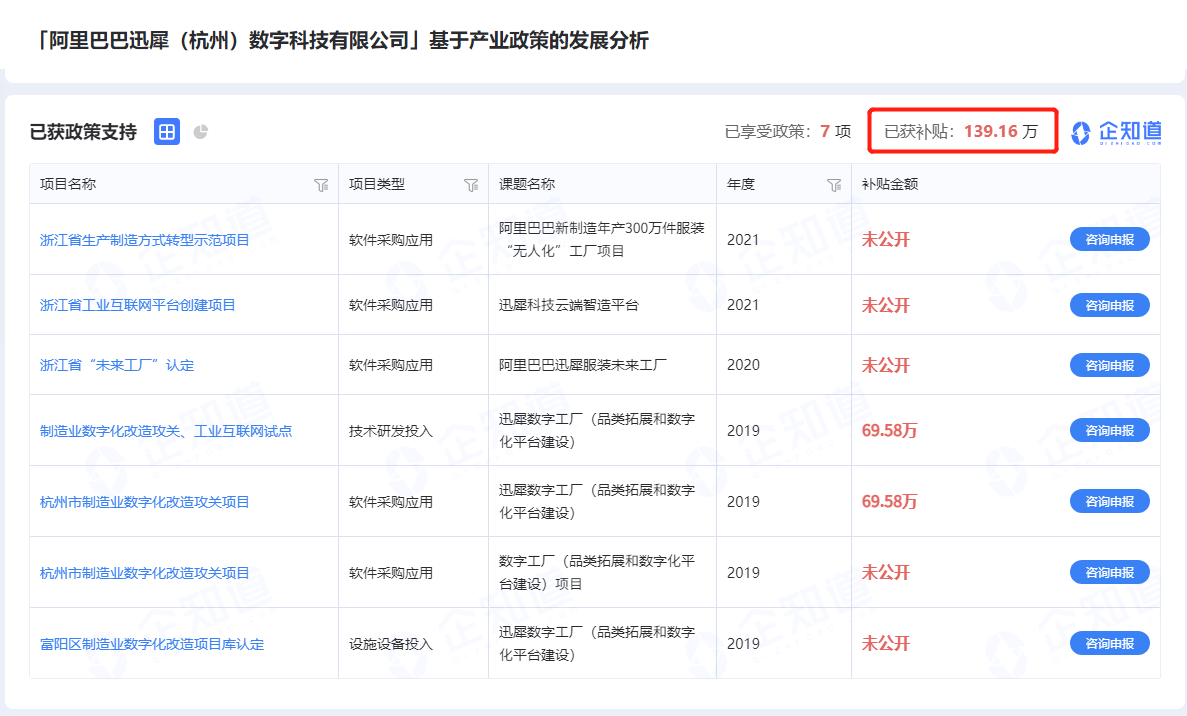Click 咨询申报 for 浙江省工业互联网平台创建项目

[x=1110, y=305]
